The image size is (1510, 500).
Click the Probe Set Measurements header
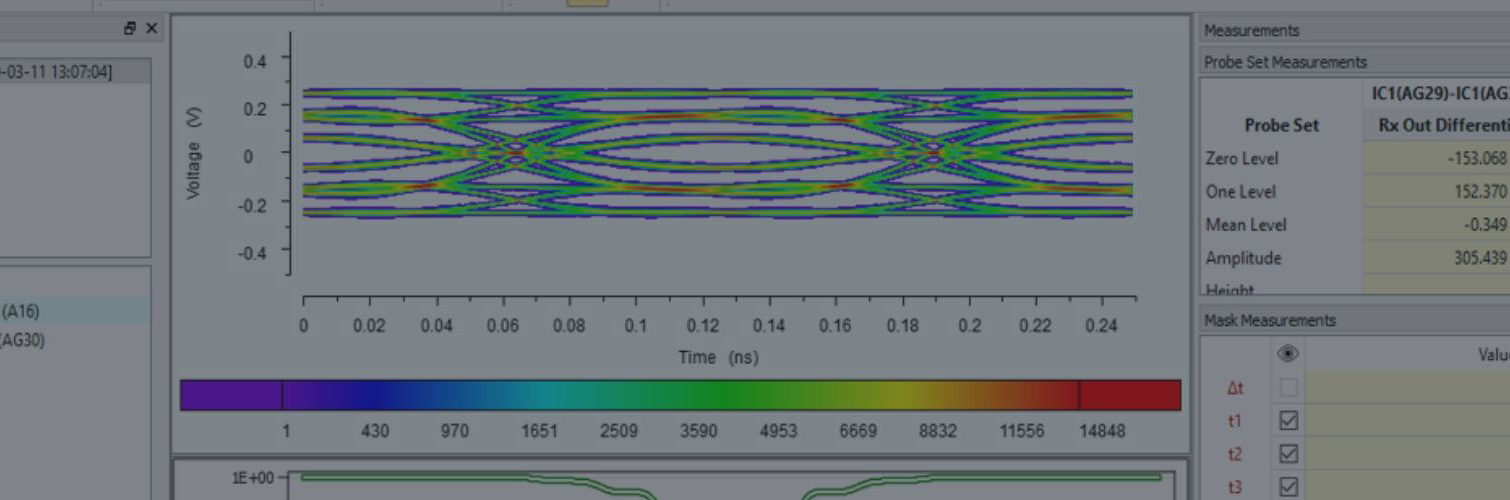click(x=1285, y=62)
